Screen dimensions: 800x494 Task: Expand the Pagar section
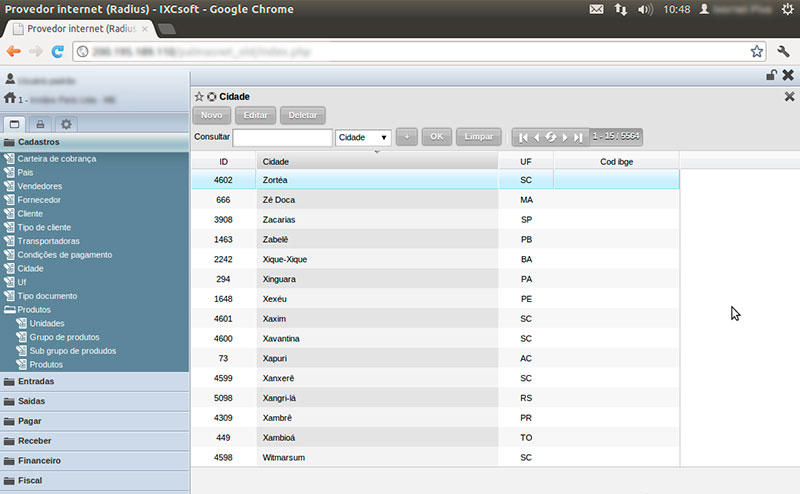[x=94, y=421]
